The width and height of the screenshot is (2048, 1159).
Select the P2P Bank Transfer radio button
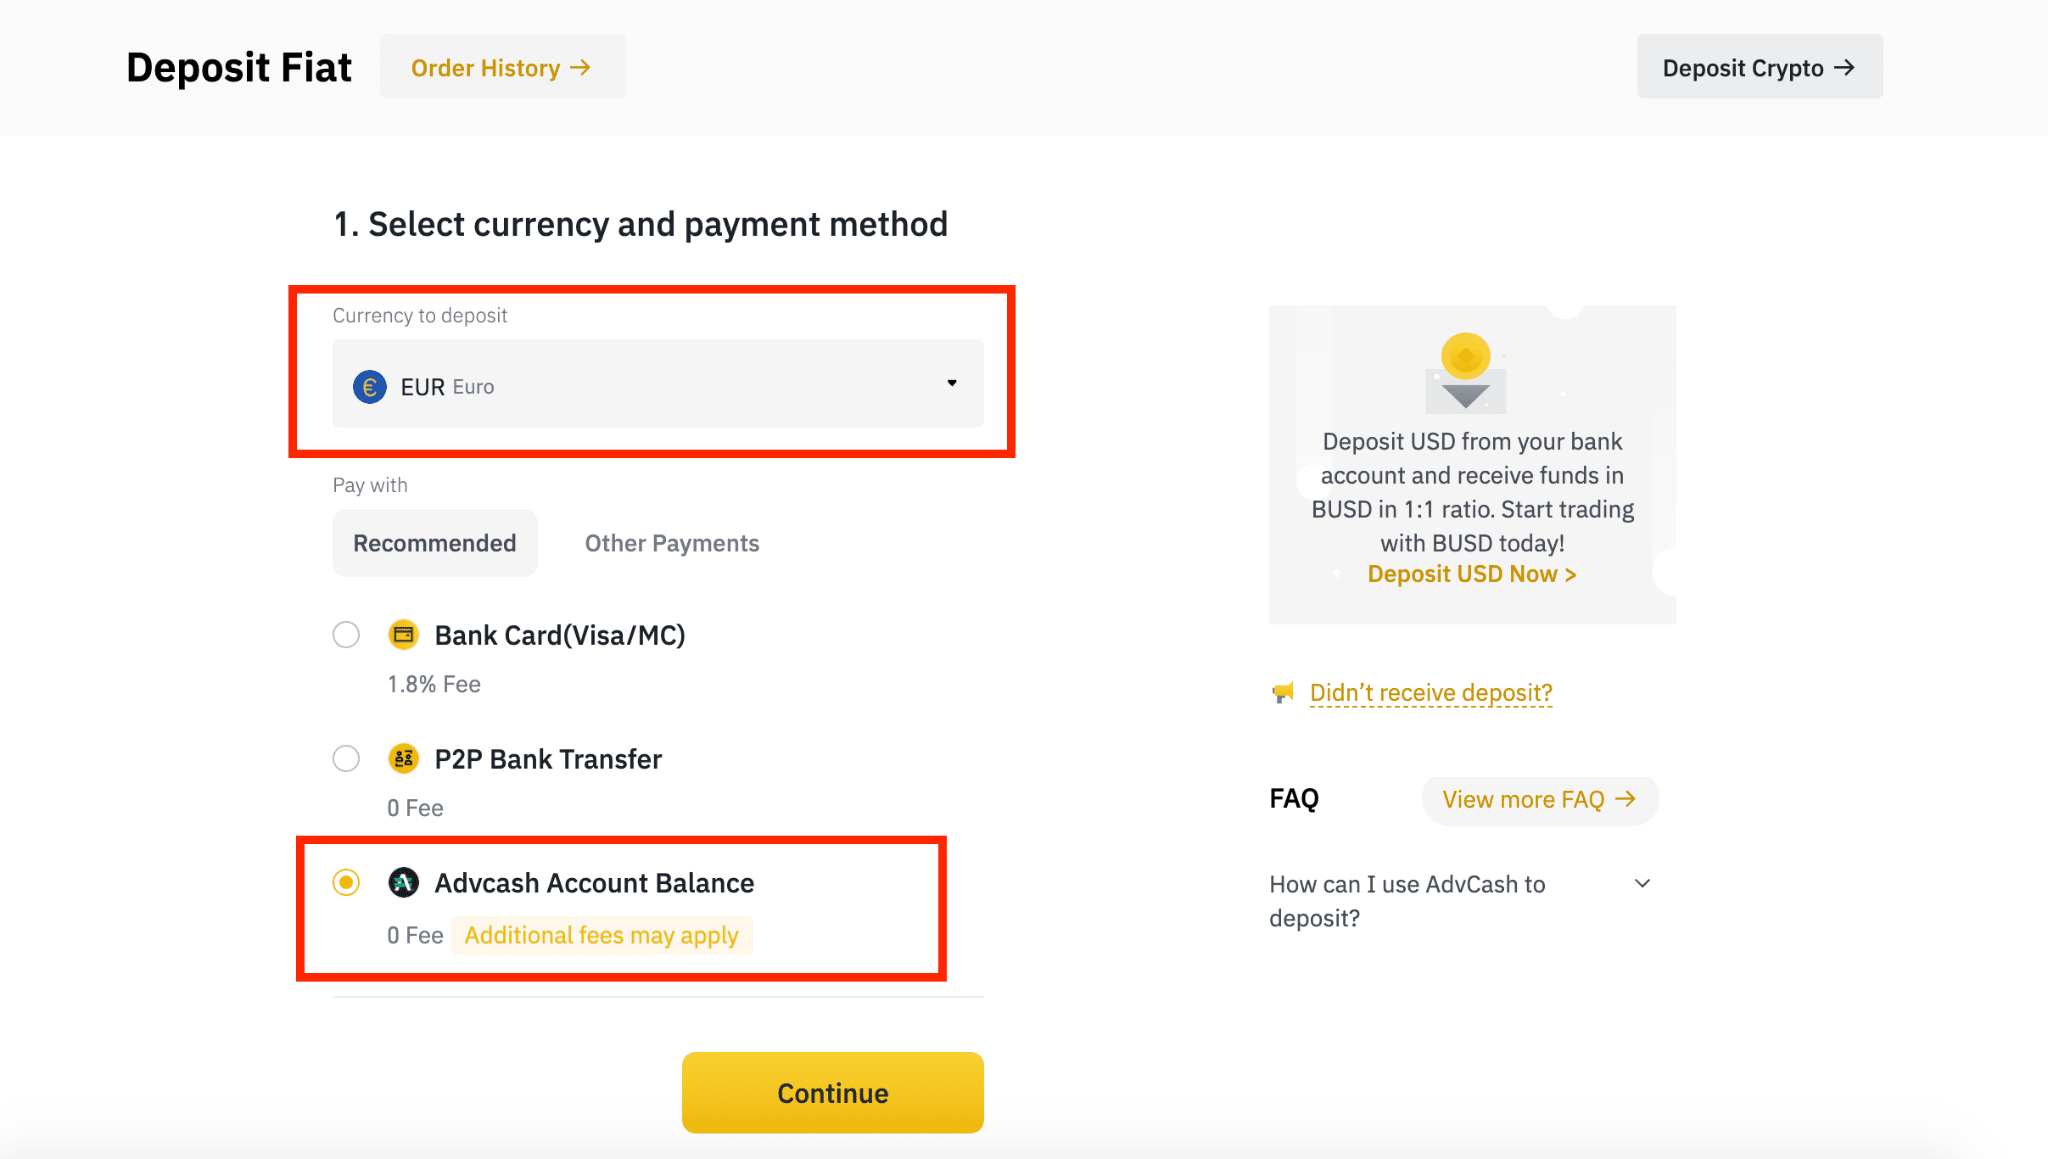(345, 758)
